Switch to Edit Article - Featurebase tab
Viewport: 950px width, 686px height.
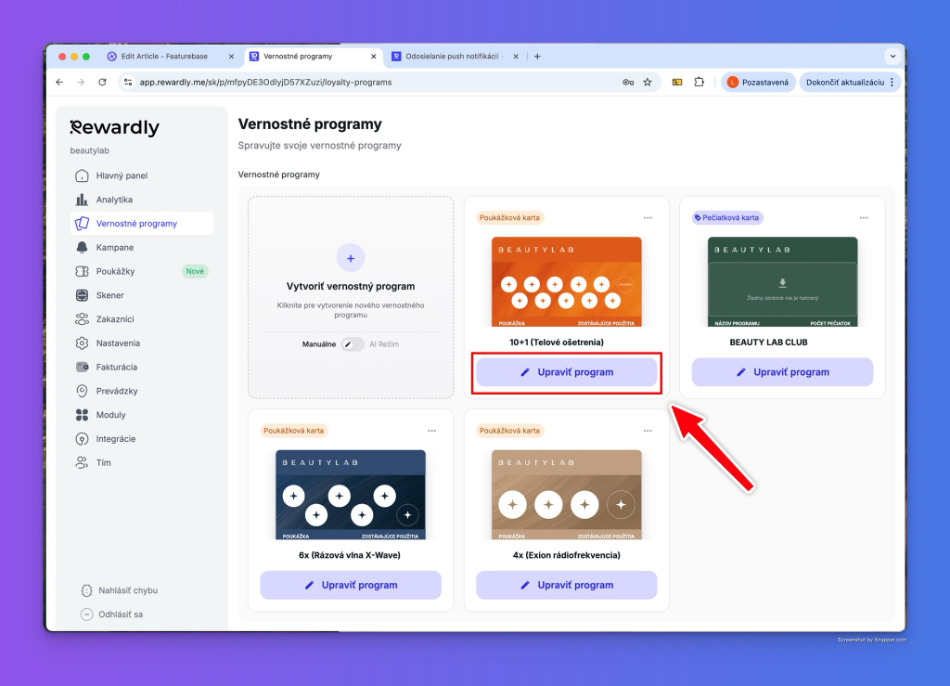pos(164,56)
